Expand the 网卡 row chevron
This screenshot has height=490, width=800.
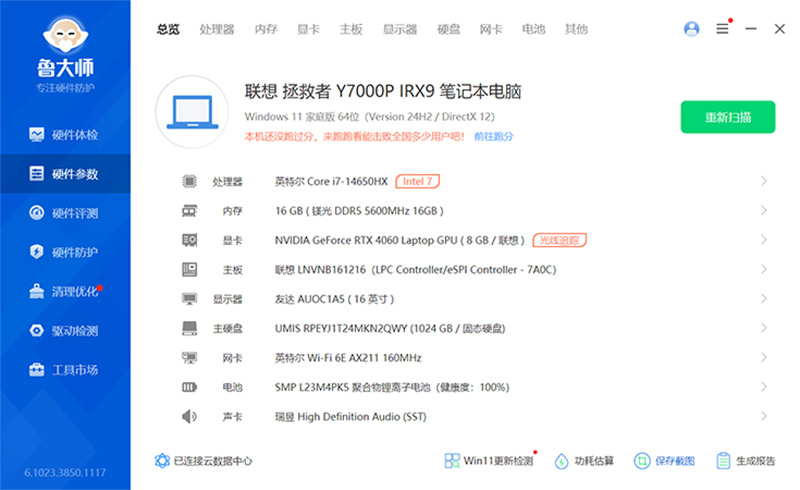764,357
